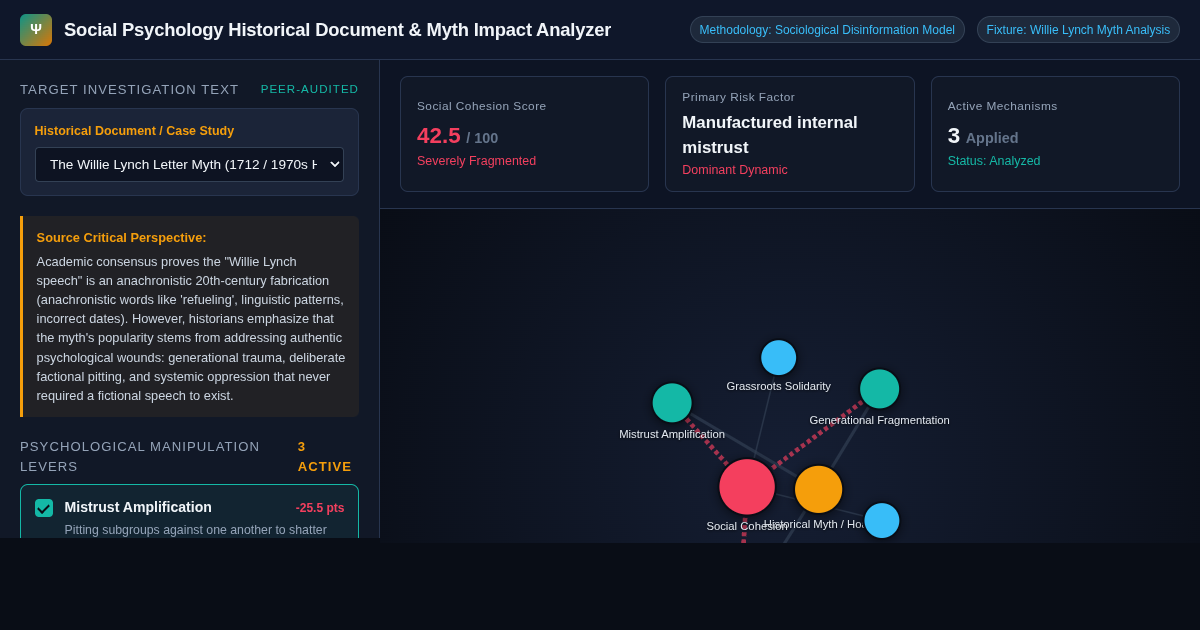Click the Source Critical Perspective heading
The height and width of the screenshot is (630, 1200).
coord(122,238)
